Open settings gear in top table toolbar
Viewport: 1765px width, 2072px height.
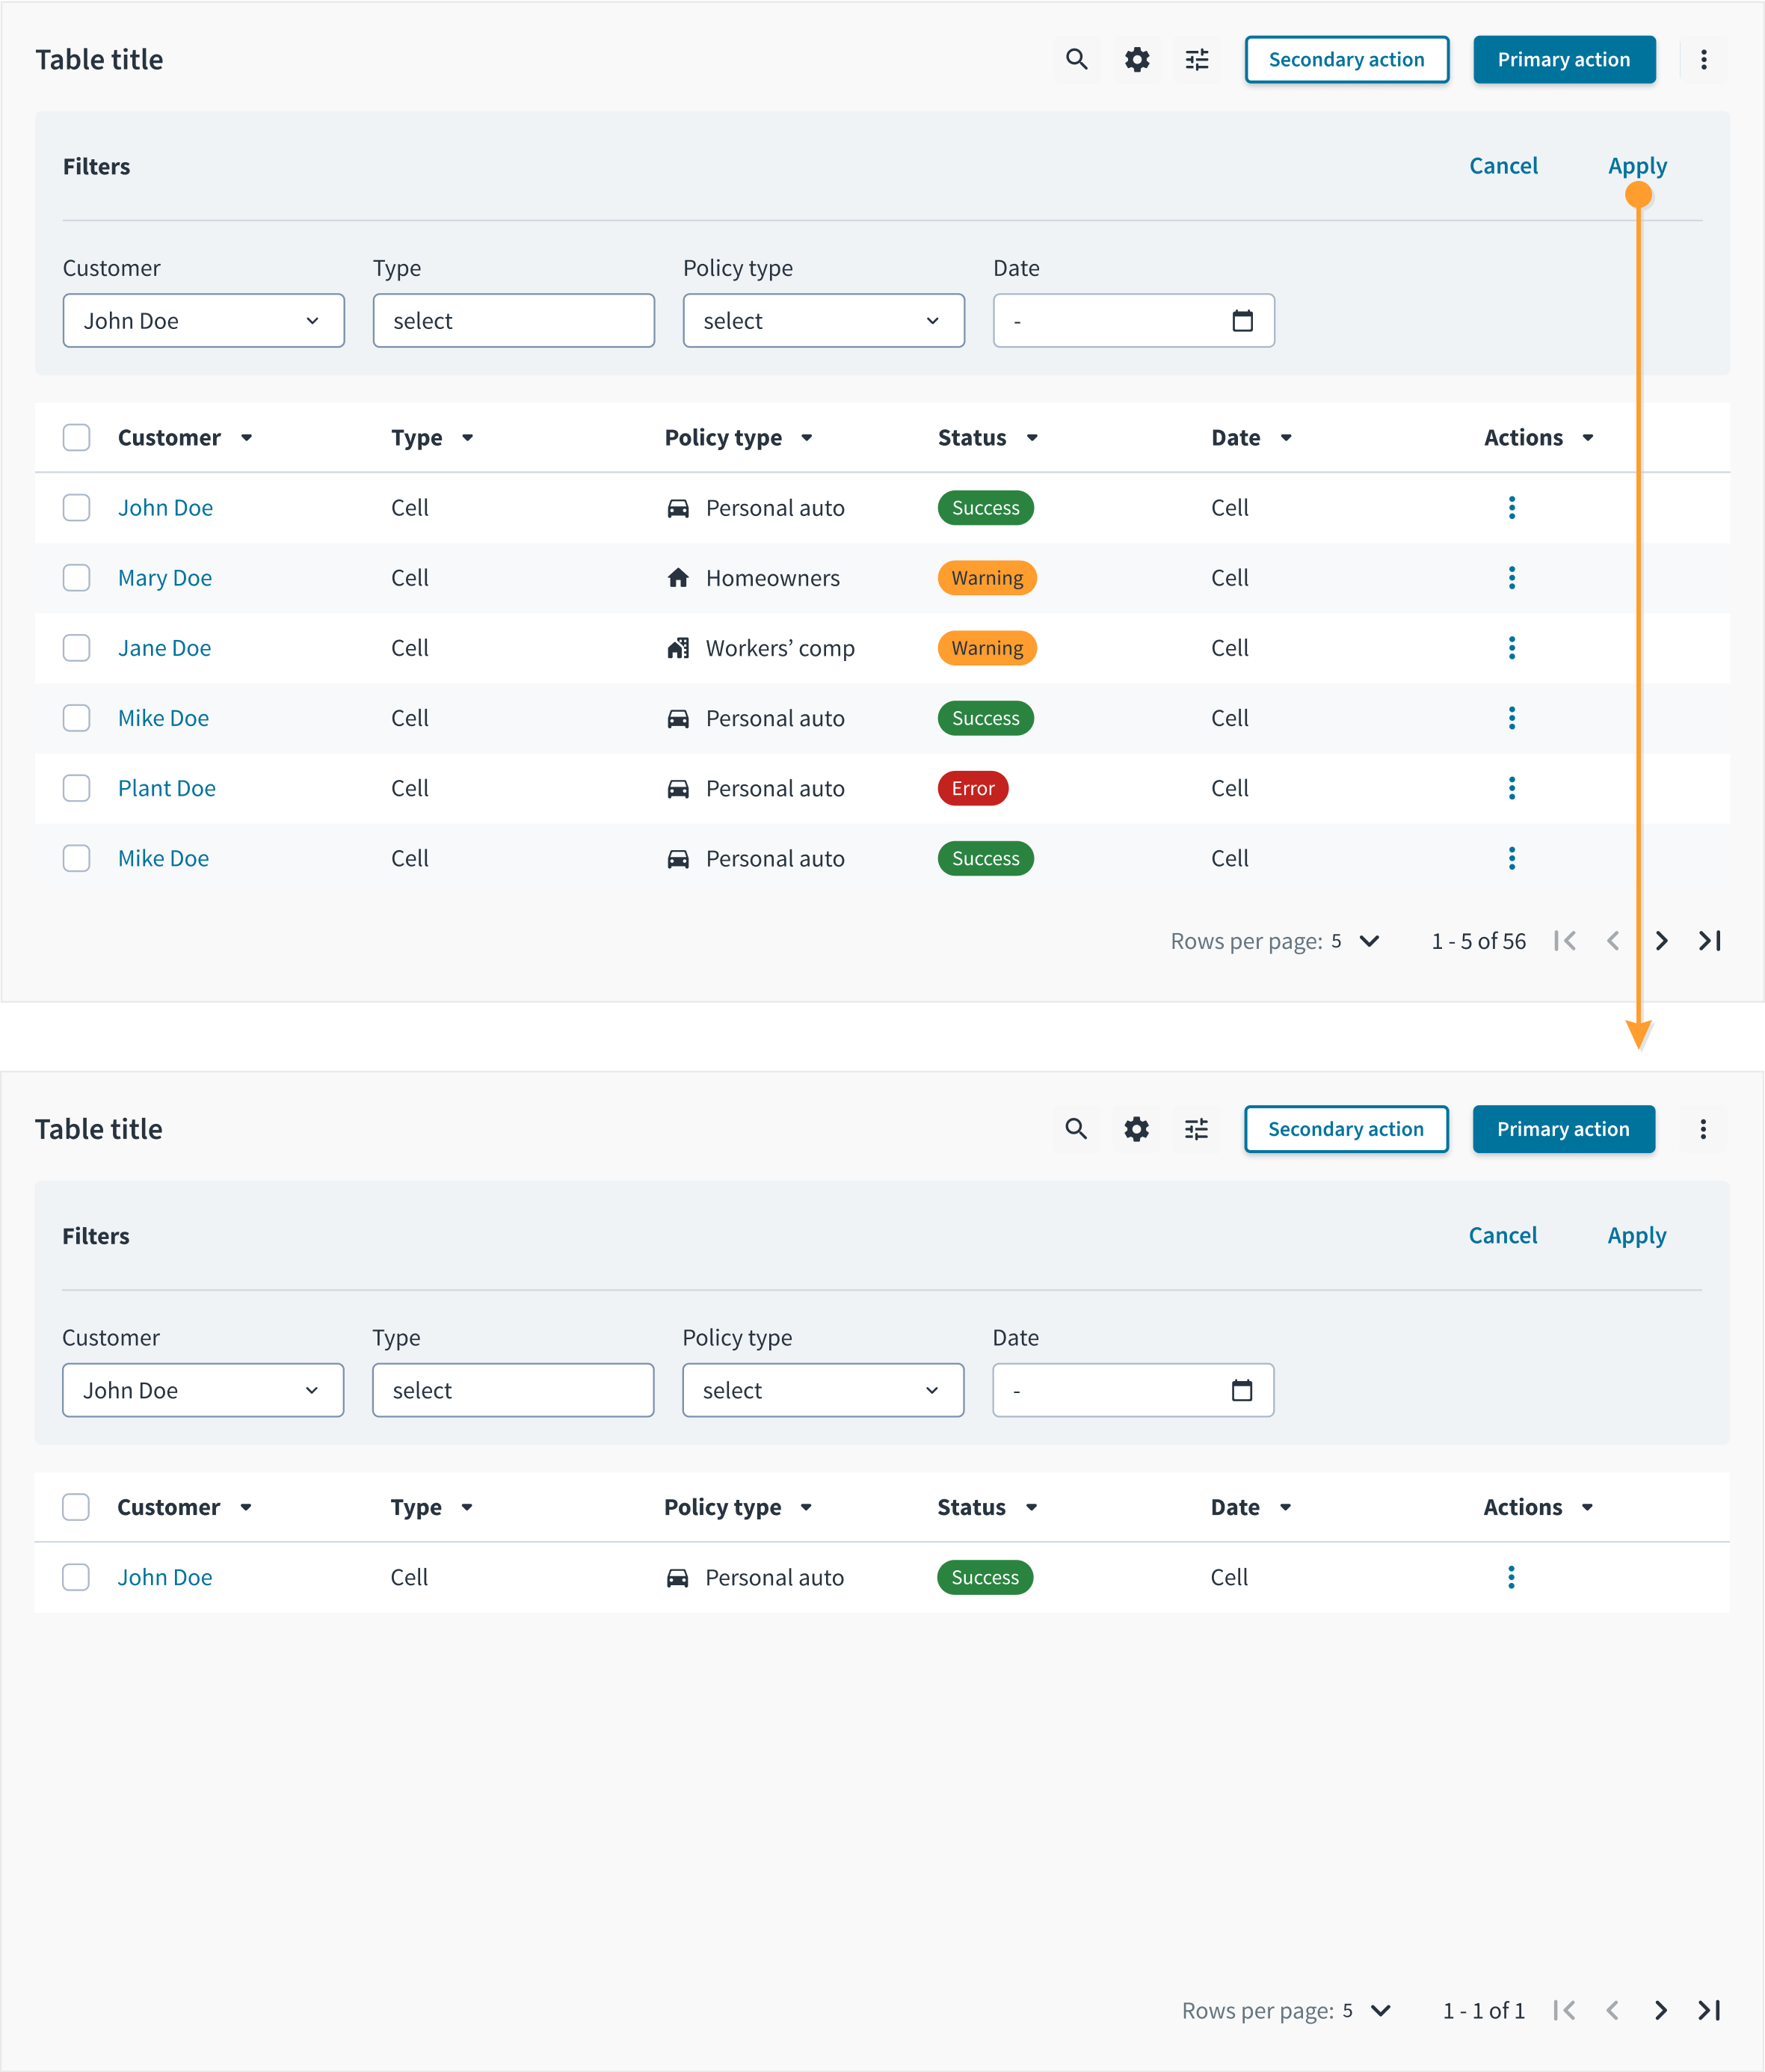[x=1137, y=60]
